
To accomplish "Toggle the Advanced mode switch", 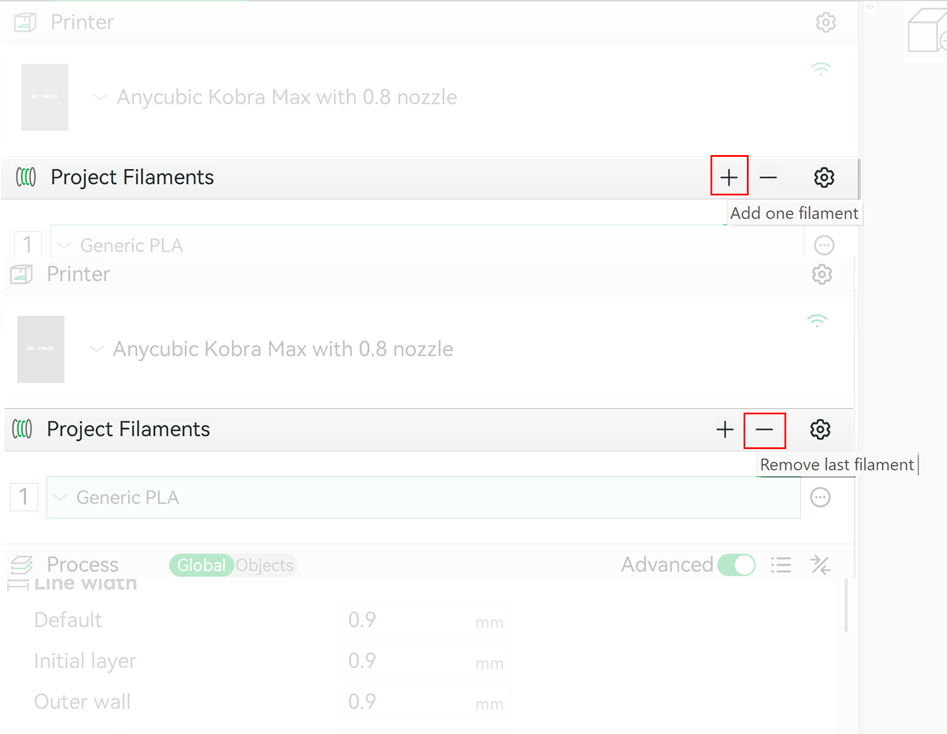I will tap(737, 565).
